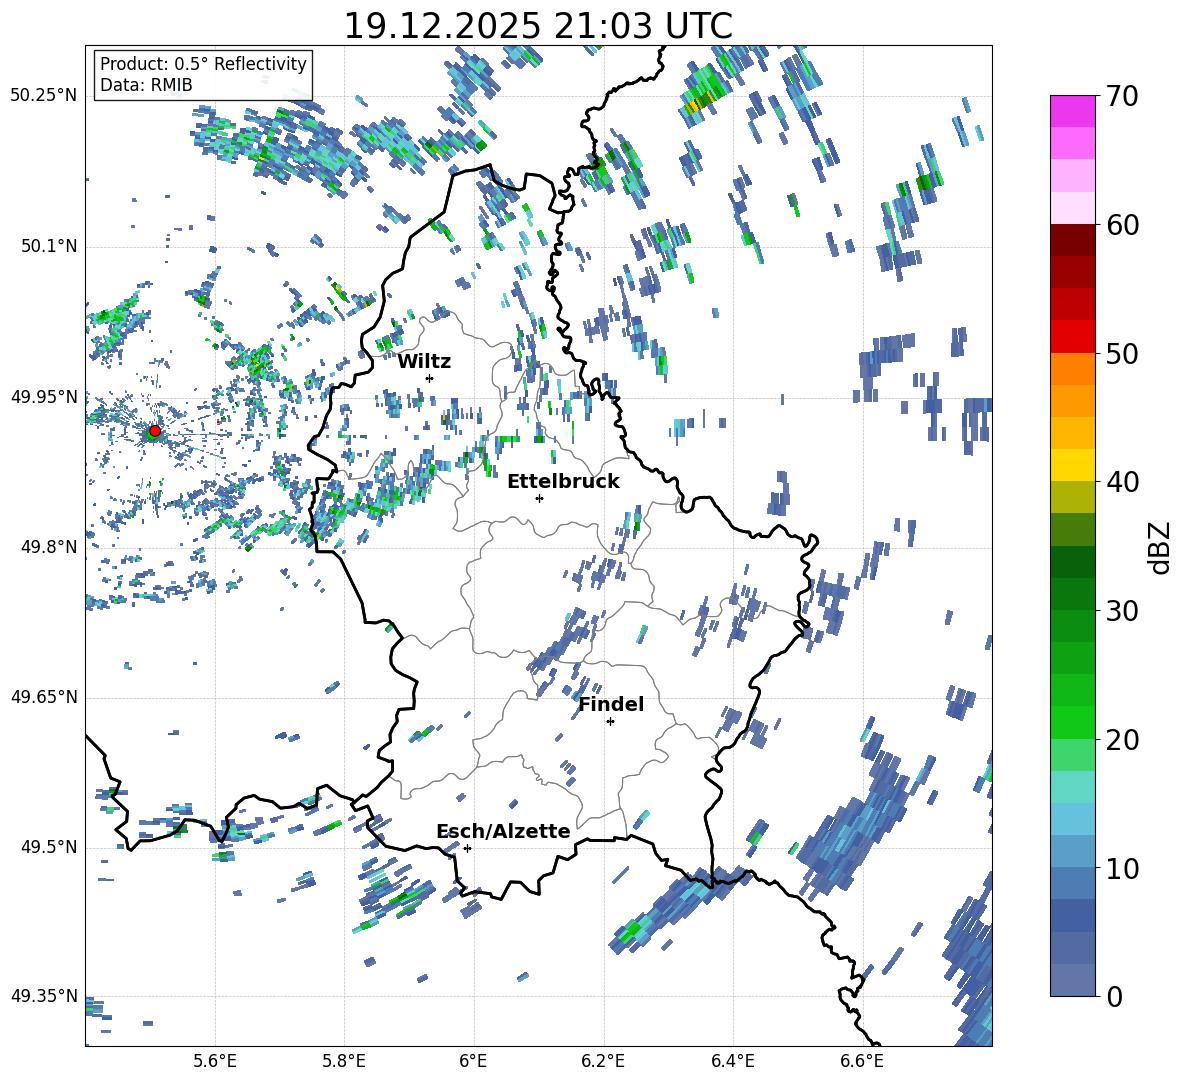Click the Findel station cross marker

click(610, 721)
